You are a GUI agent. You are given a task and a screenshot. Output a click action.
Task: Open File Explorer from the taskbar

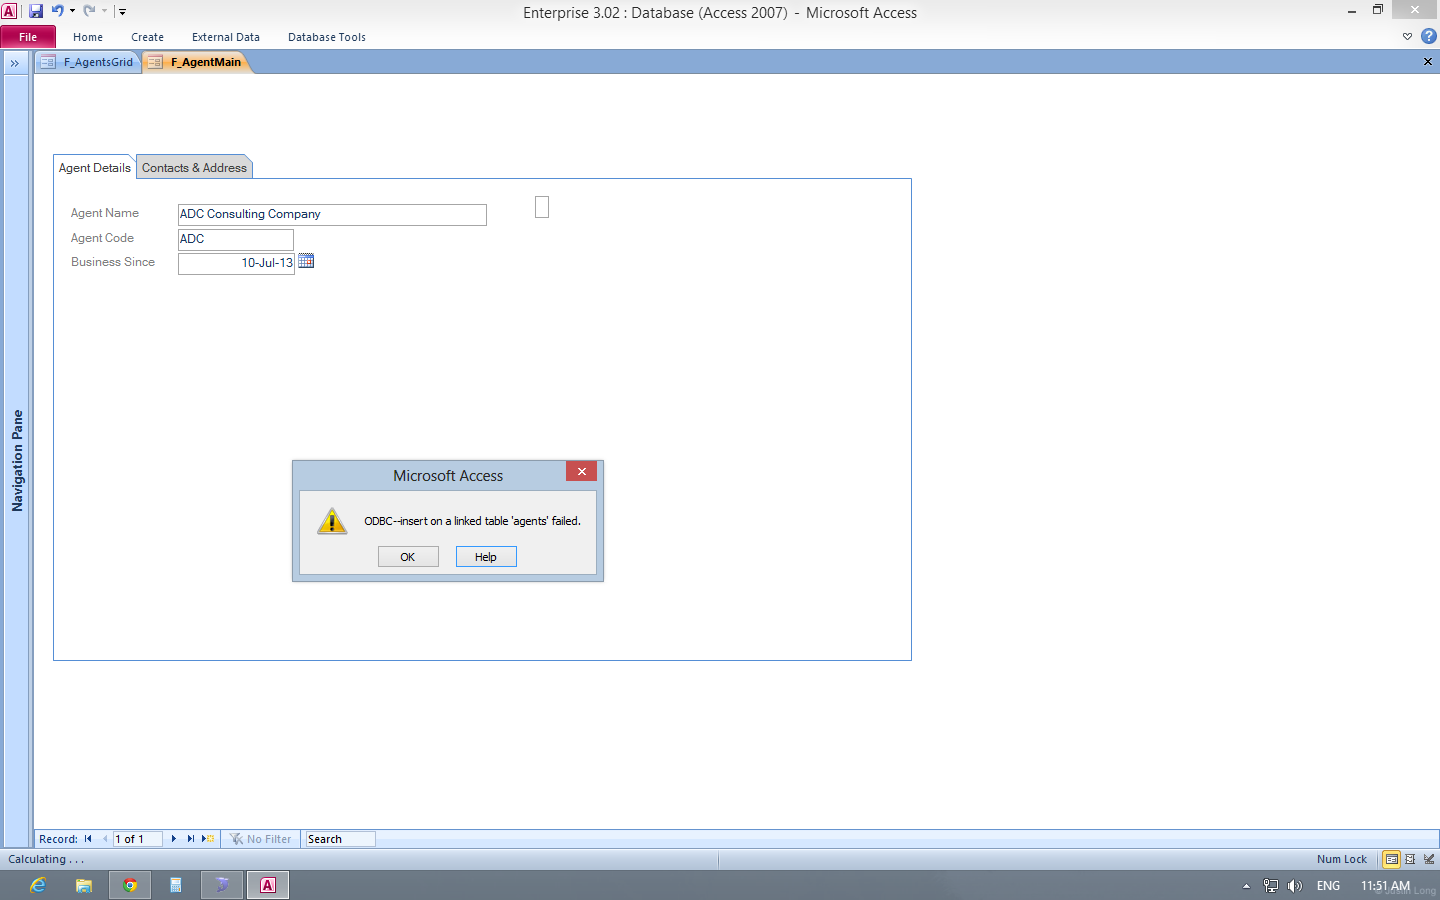(84, 885)
